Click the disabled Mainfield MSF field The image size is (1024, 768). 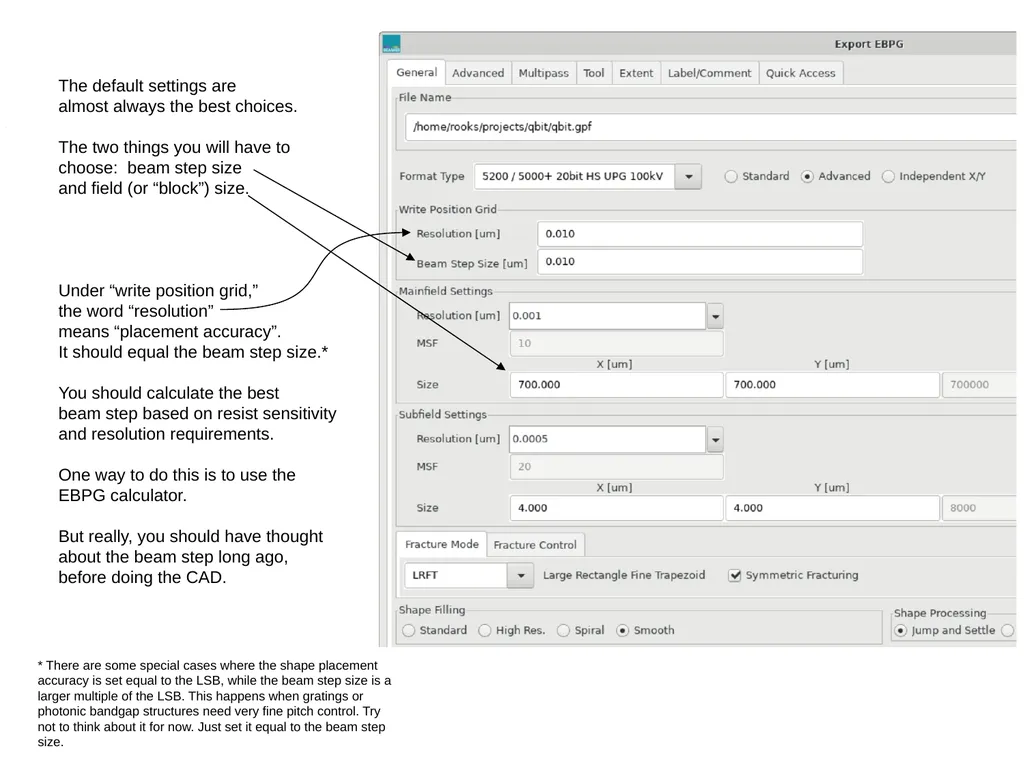[616, 344]
